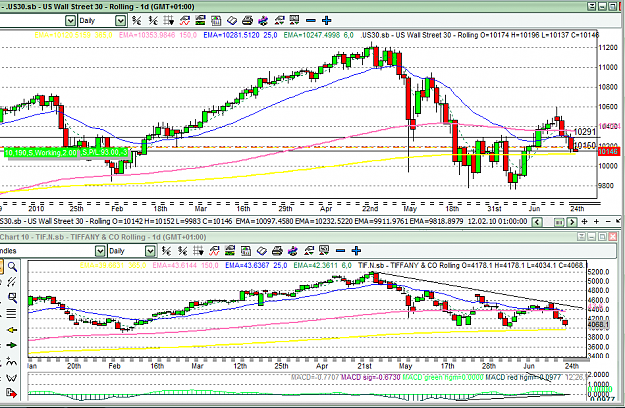Screen dimensions: 625x408
Task: Click the eraser icon in Tiffany toolbar
Action: coord(261,251)
